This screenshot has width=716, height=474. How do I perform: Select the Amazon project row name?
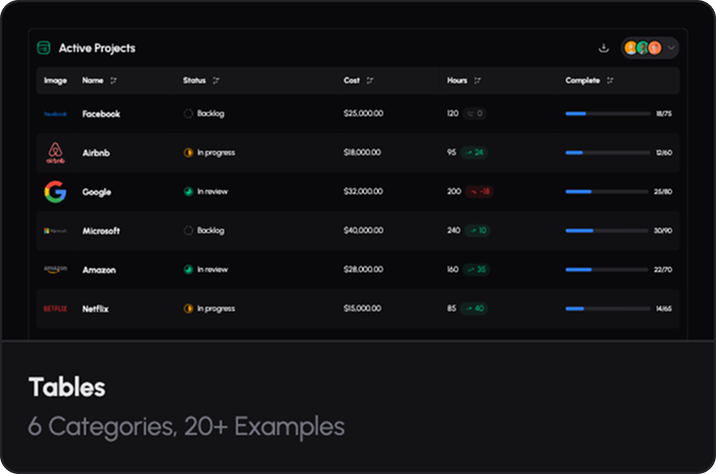[100, 270]
